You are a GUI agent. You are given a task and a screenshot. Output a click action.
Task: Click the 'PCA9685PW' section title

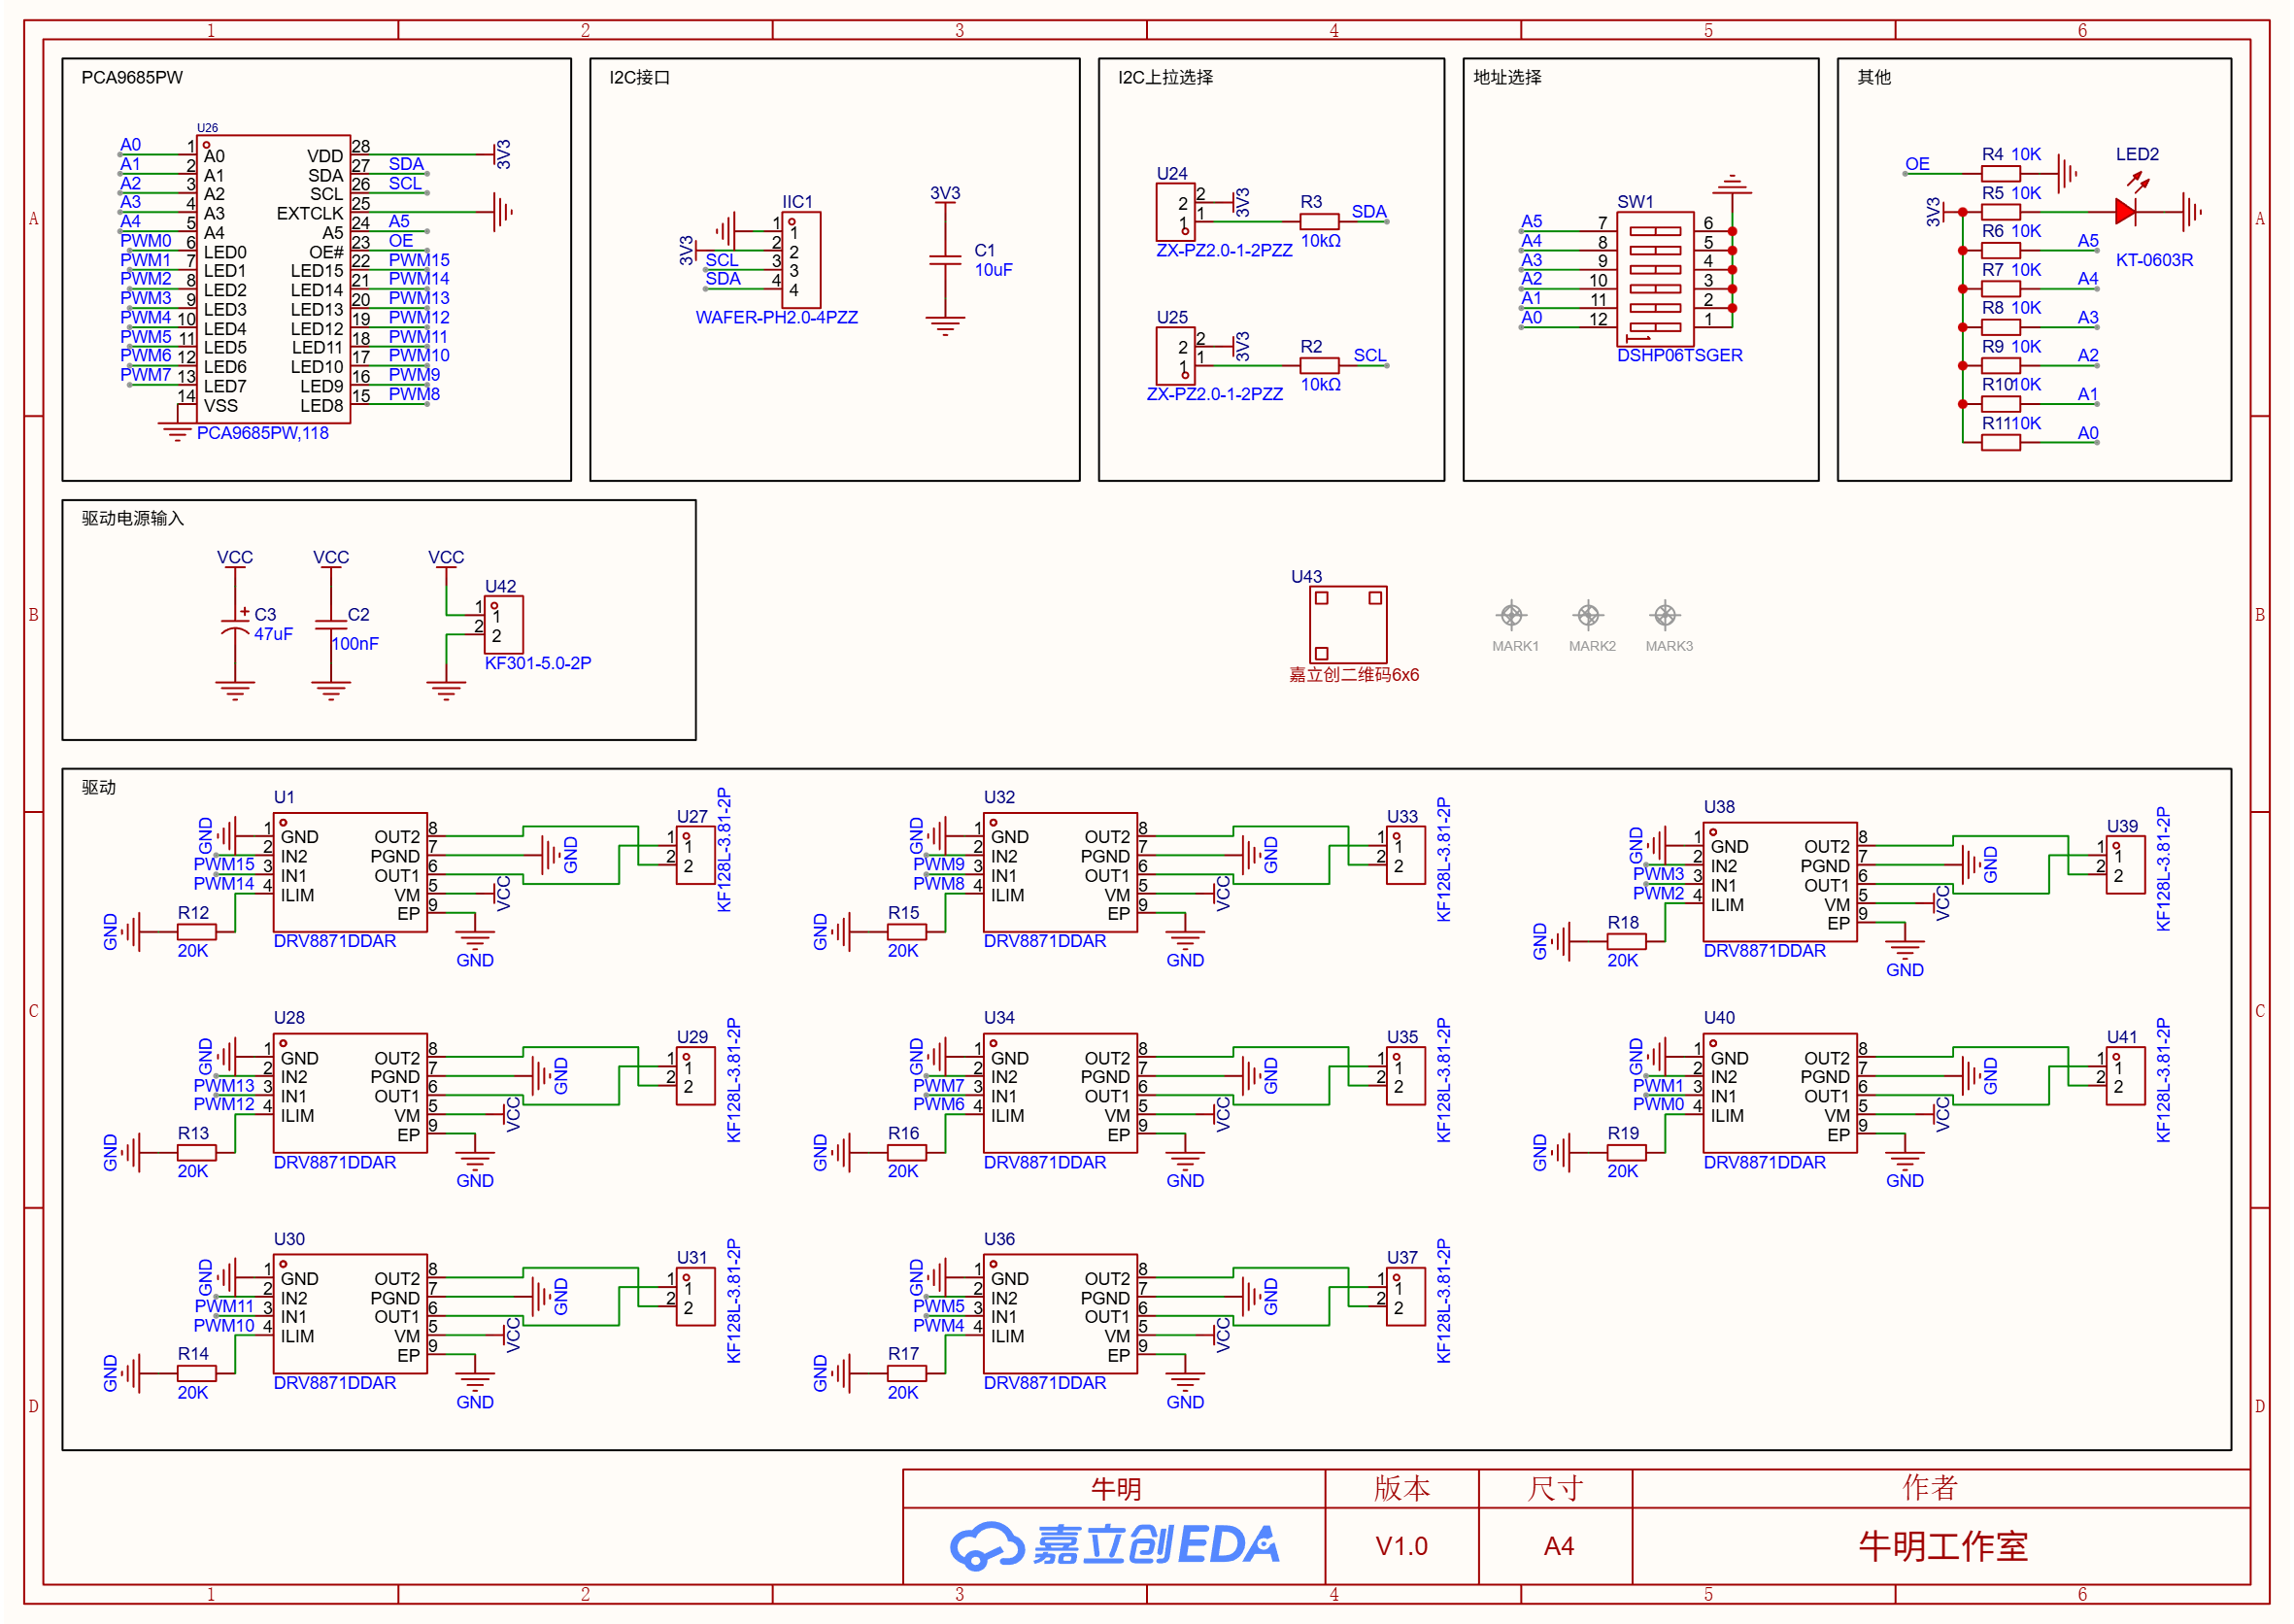click(132, 77)
